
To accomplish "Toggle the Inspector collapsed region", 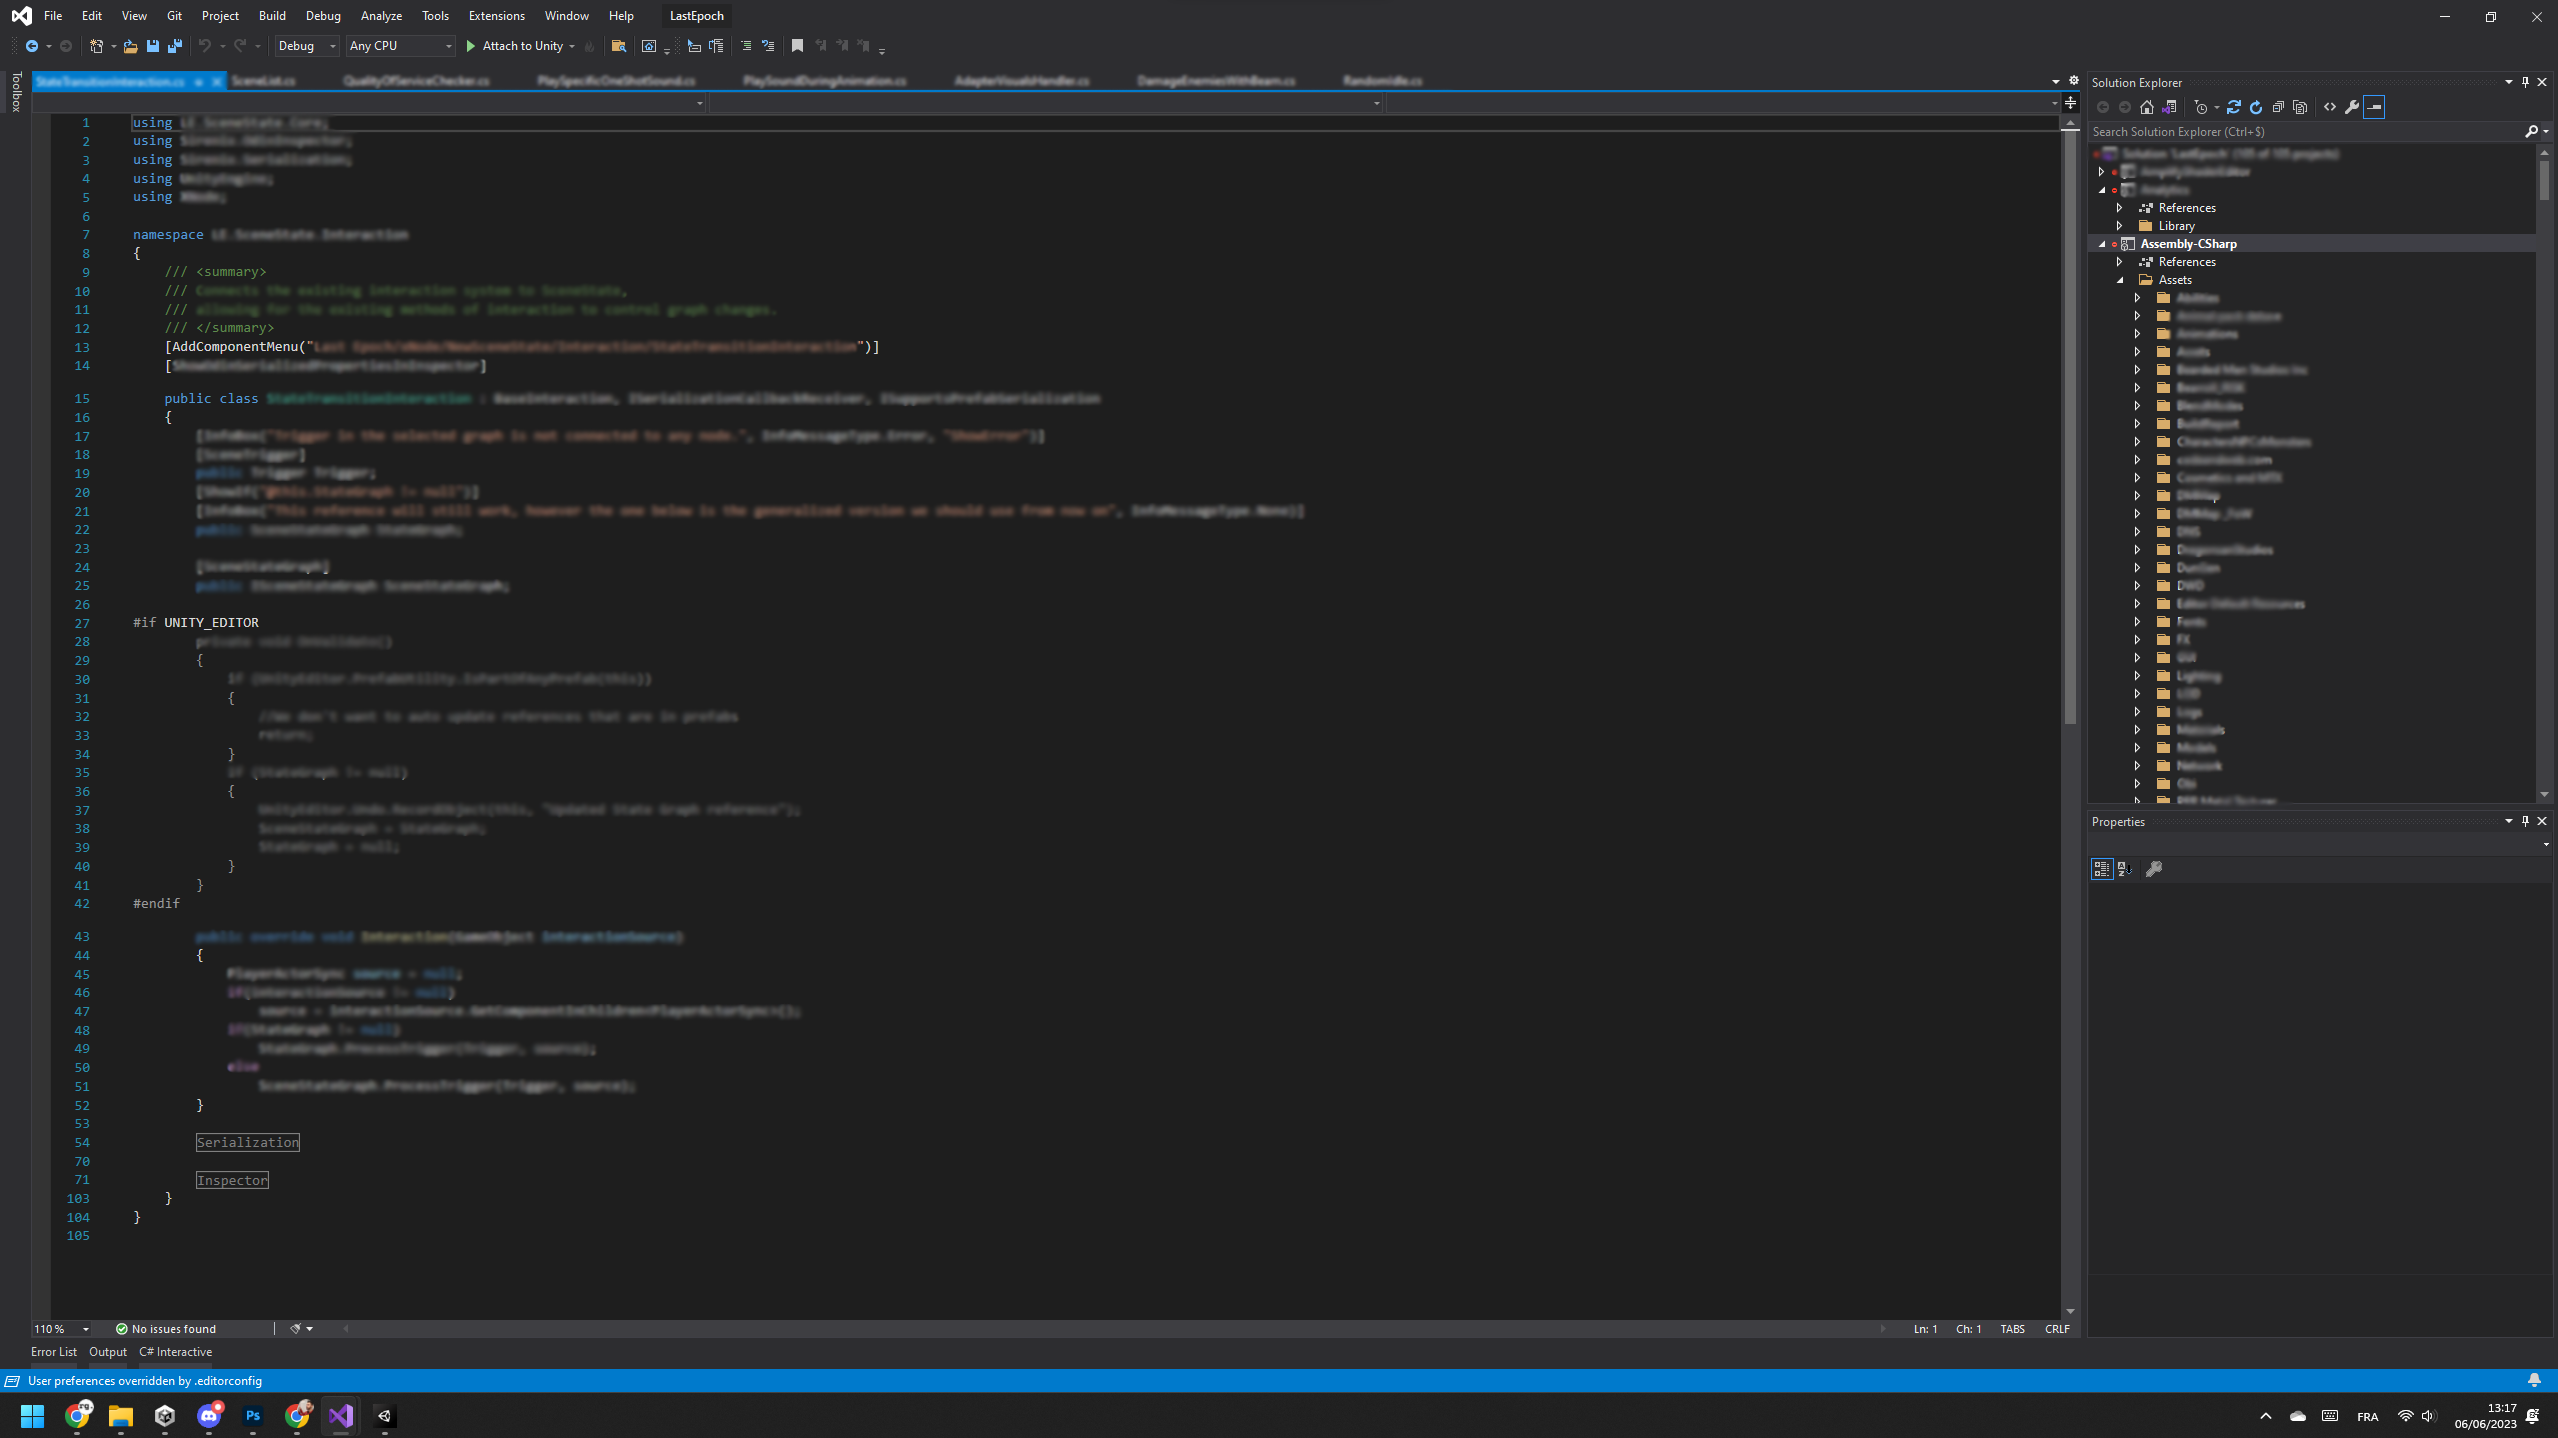I will point(232,1180).
